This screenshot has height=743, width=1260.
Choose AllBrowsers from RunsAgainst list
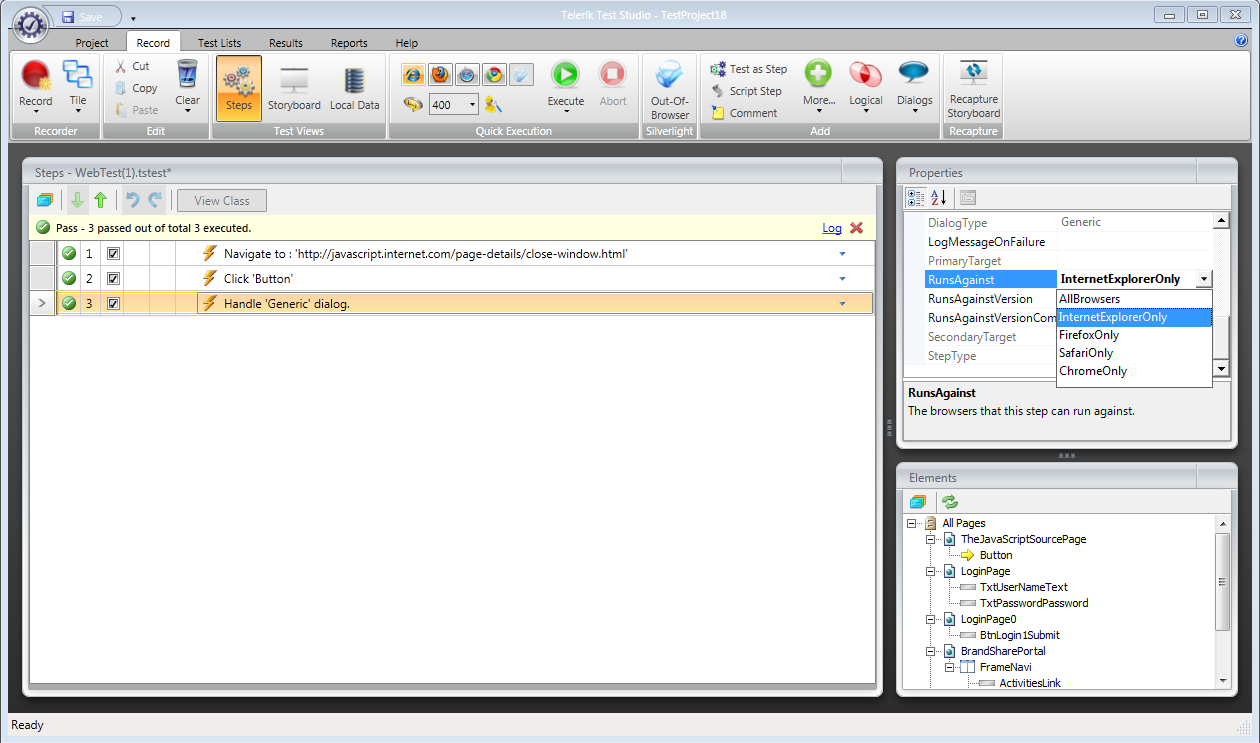coord(1134,299)
